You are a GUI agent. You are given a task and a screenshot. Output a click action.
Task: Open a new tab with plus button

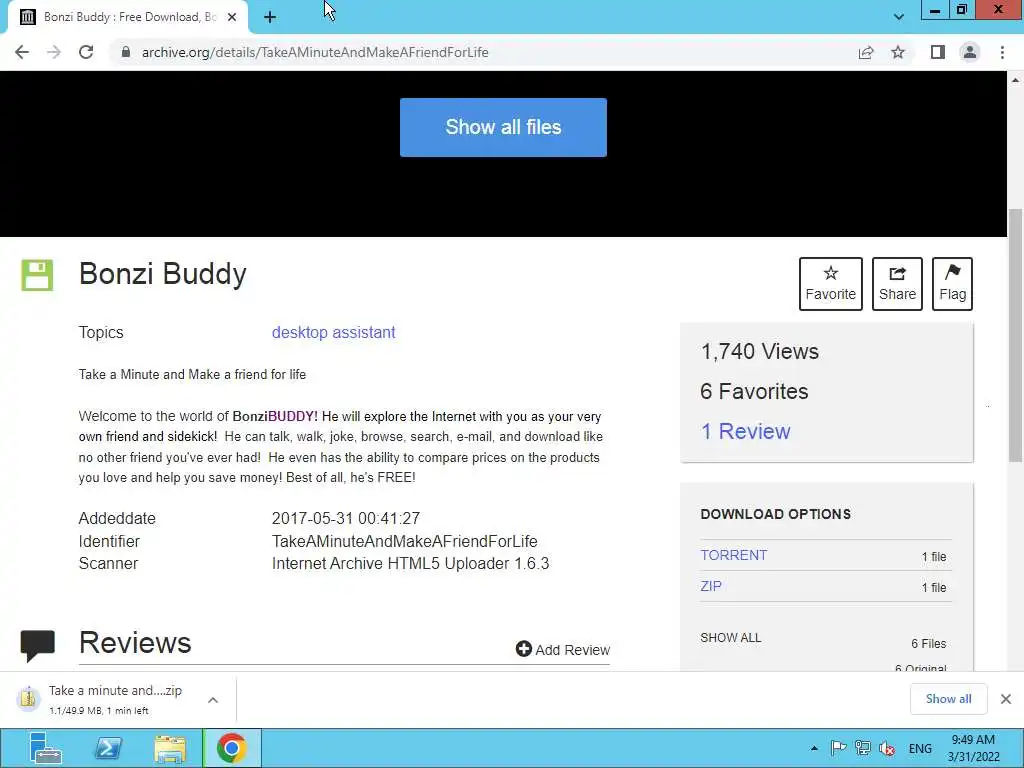tap(270, 18)
